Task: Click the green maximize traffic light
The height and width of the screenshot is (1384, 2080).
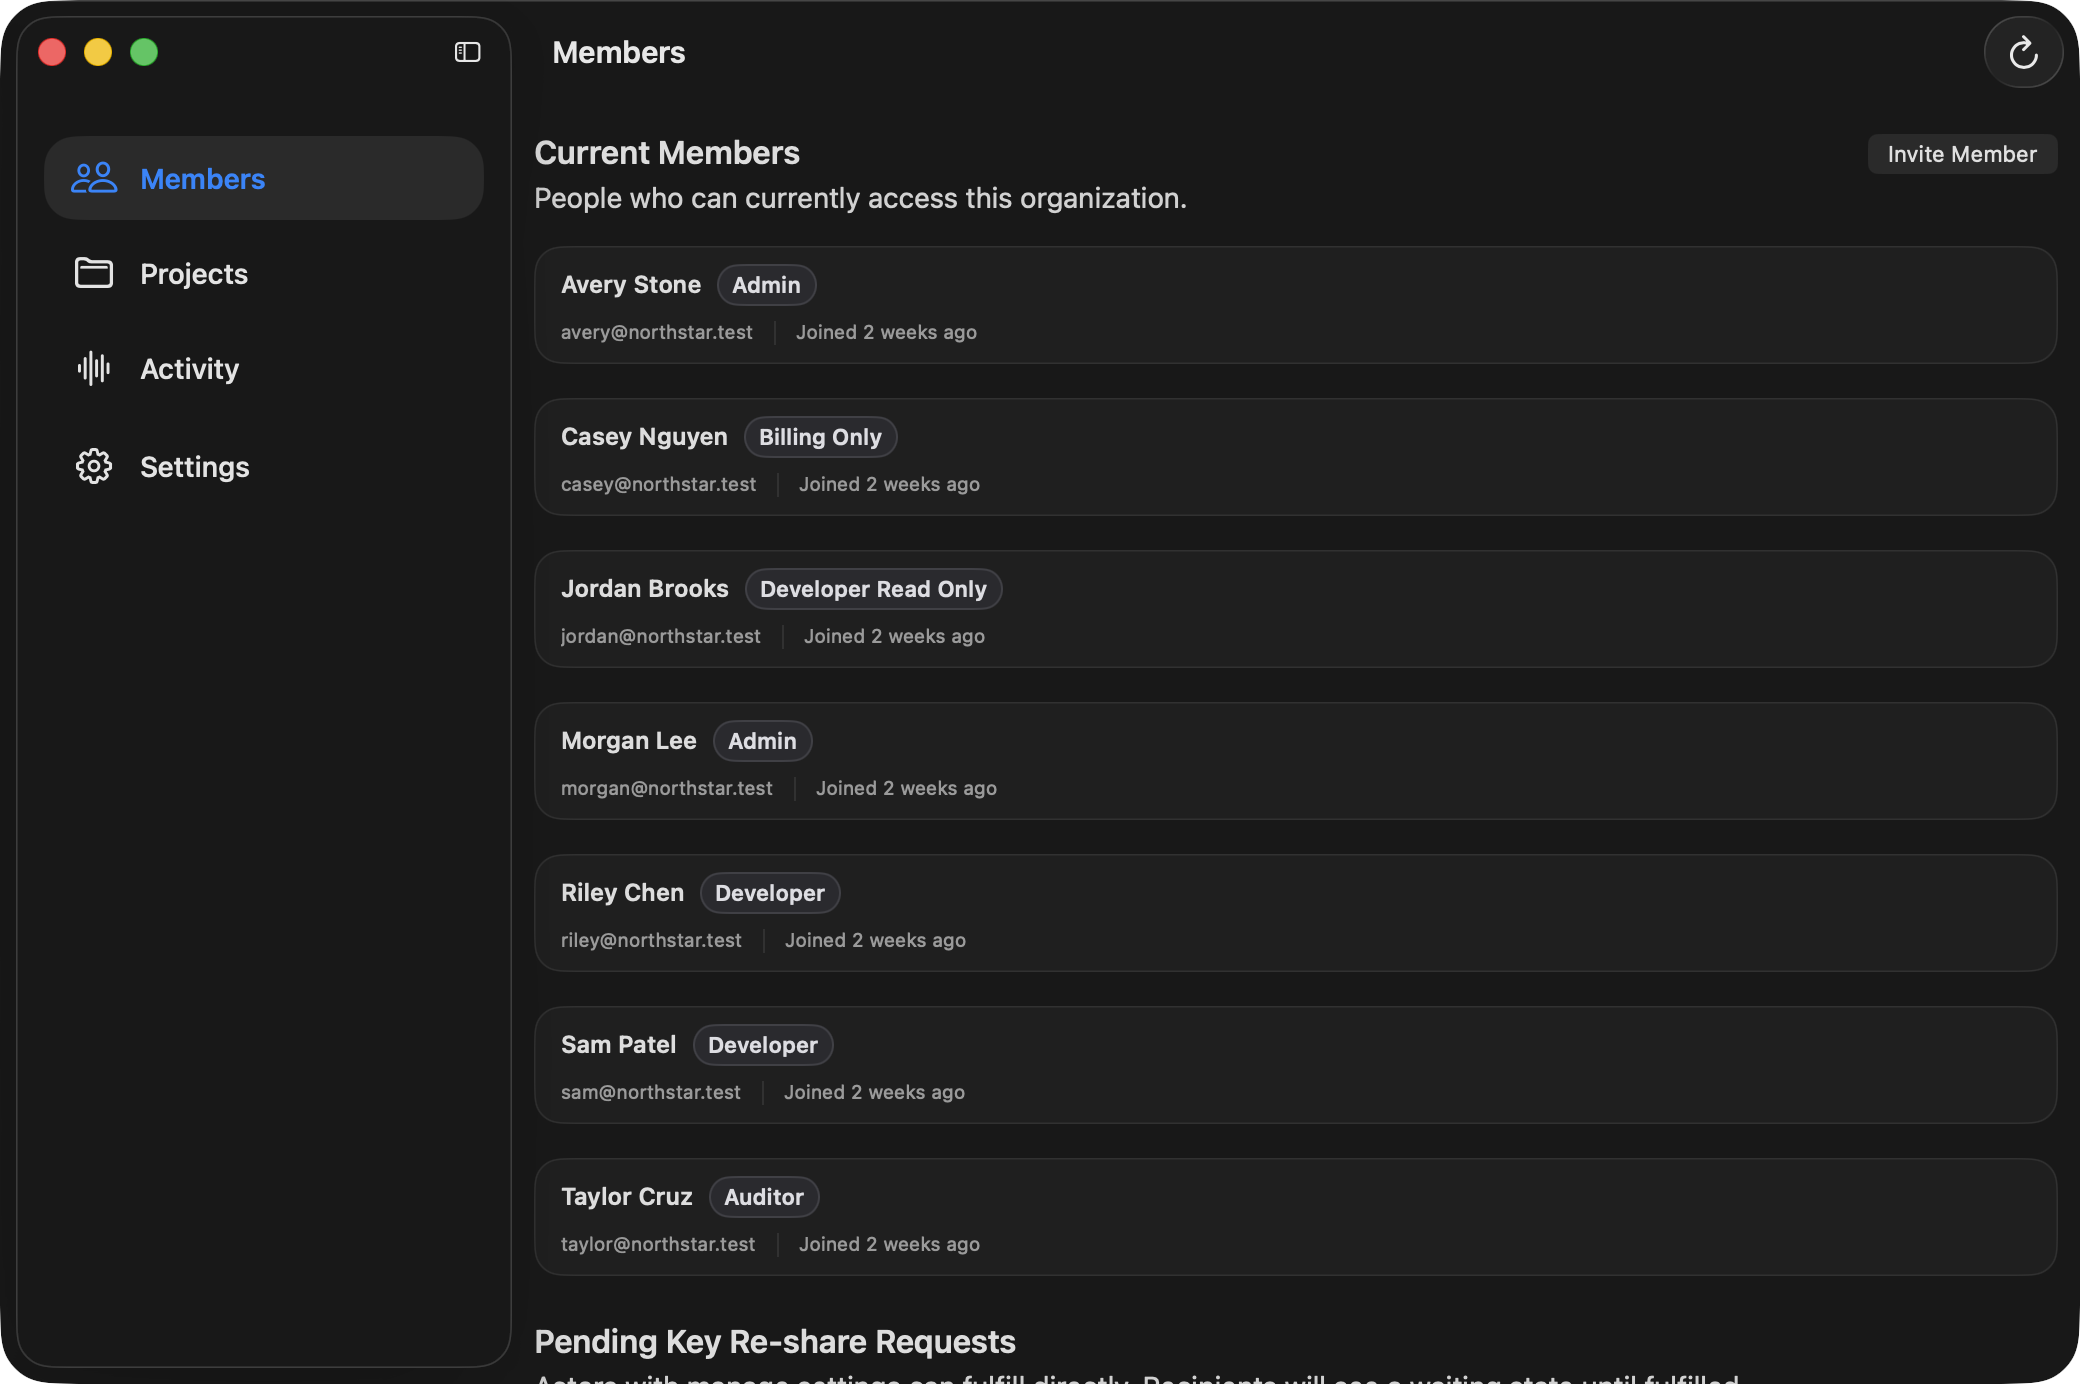Action: click(144, 51)
